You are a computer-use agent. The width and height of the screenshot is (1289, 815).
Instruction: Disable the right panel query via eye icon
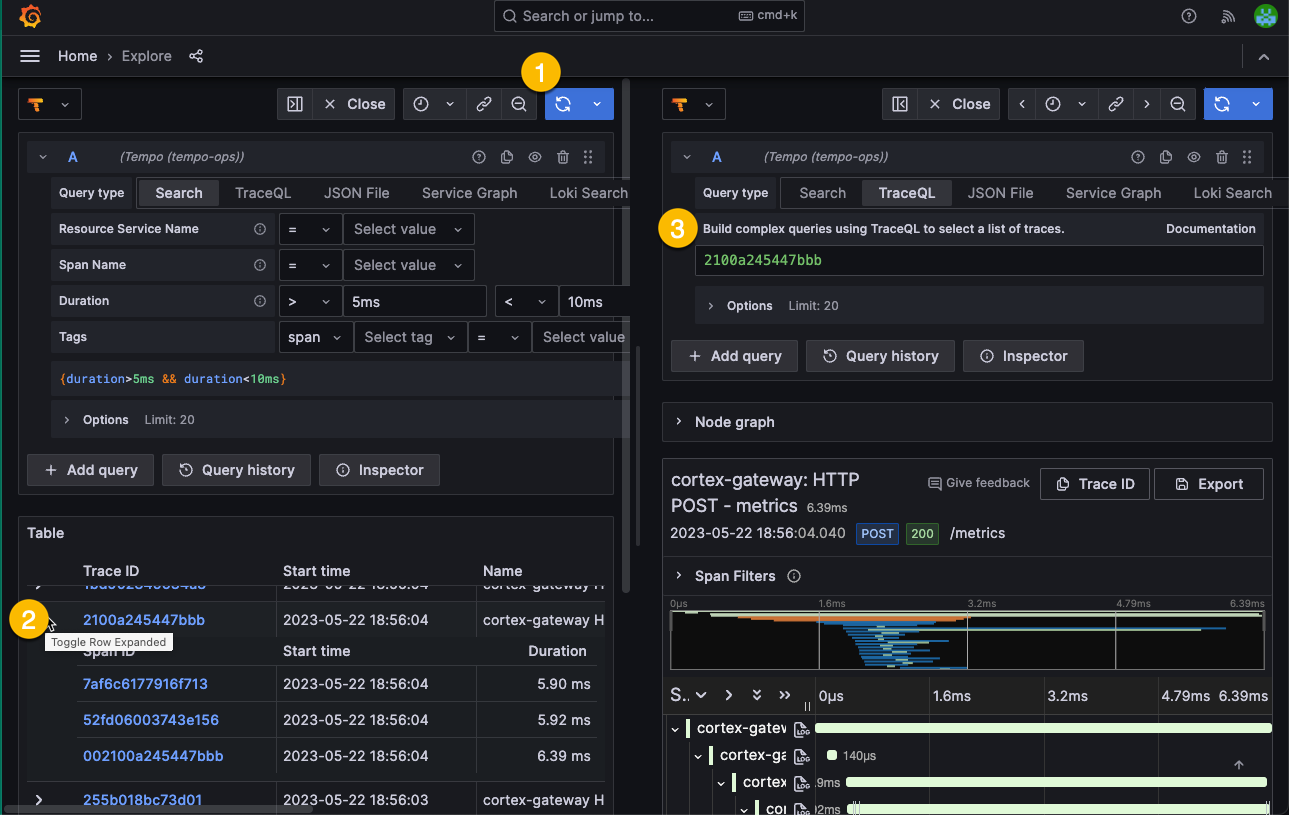[x=1193, y=157]
